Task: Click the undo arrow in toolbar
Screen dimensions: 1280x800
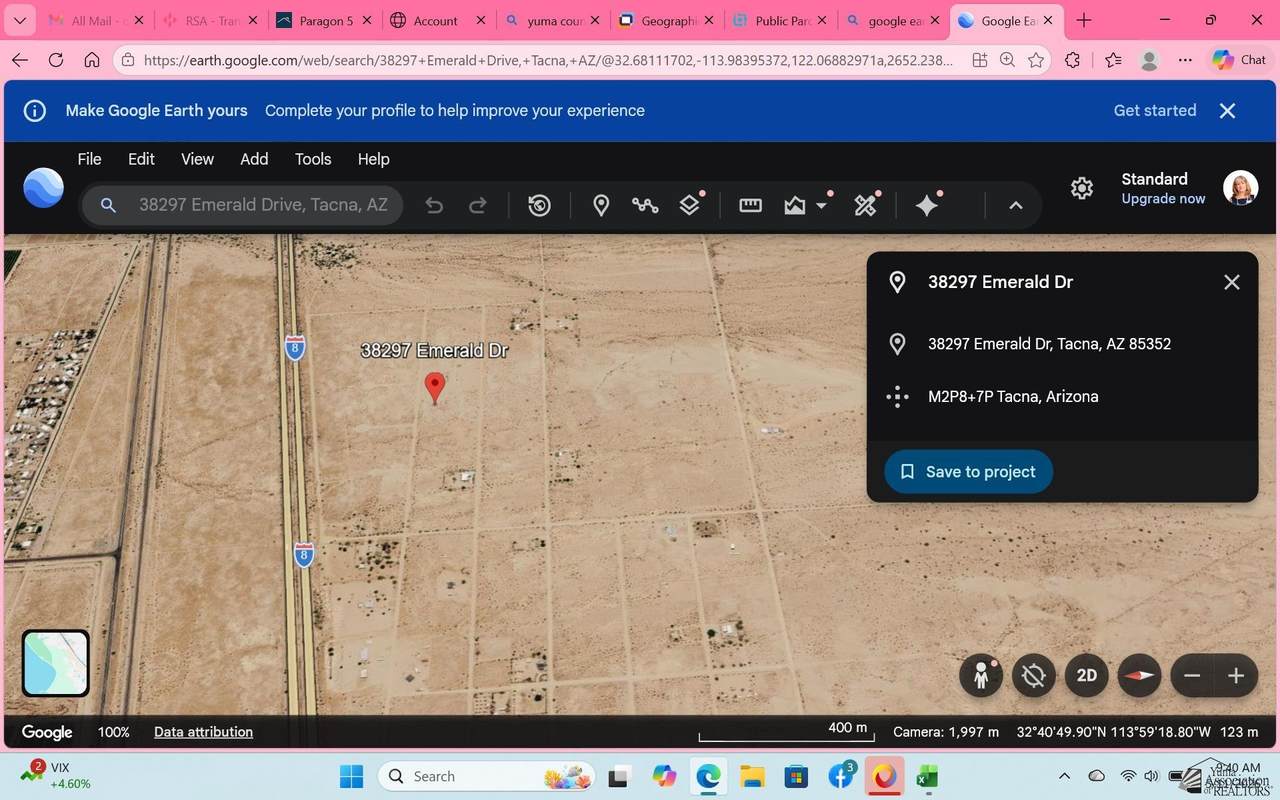Action: pos(434,206)
